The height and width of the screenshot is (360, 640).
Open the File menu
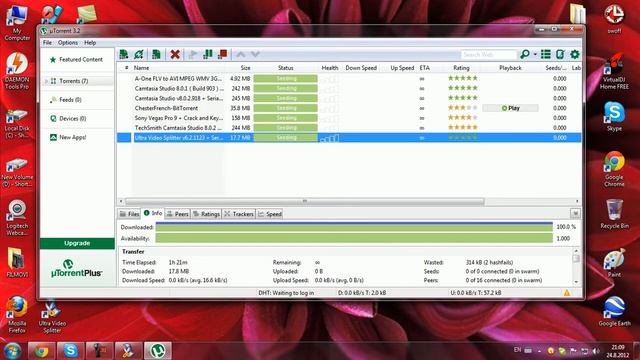point(47,42)
